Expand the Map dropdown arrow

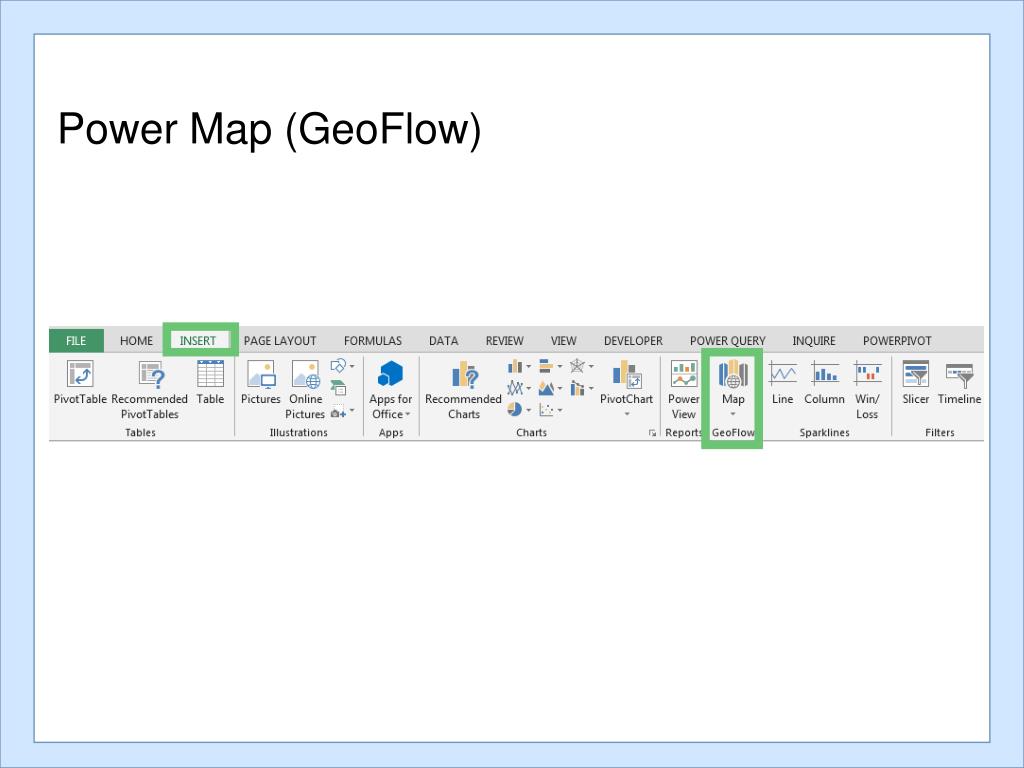coord(733,414)
